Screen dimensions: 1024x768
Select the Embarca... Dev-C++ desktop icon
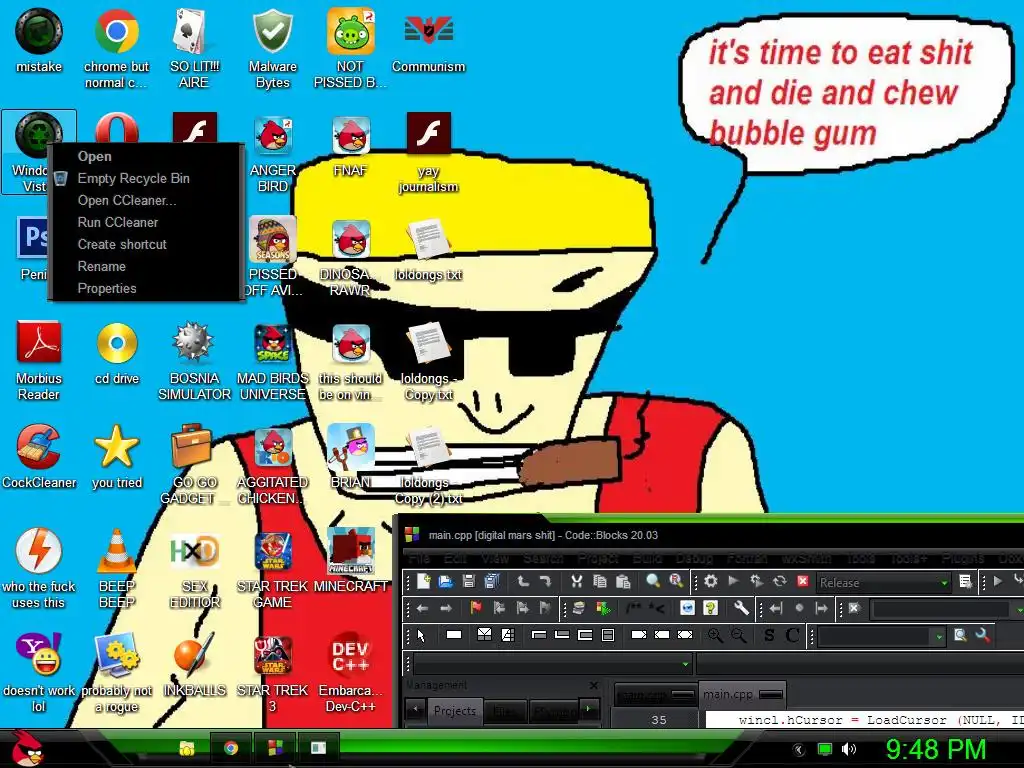coord(350,671)
